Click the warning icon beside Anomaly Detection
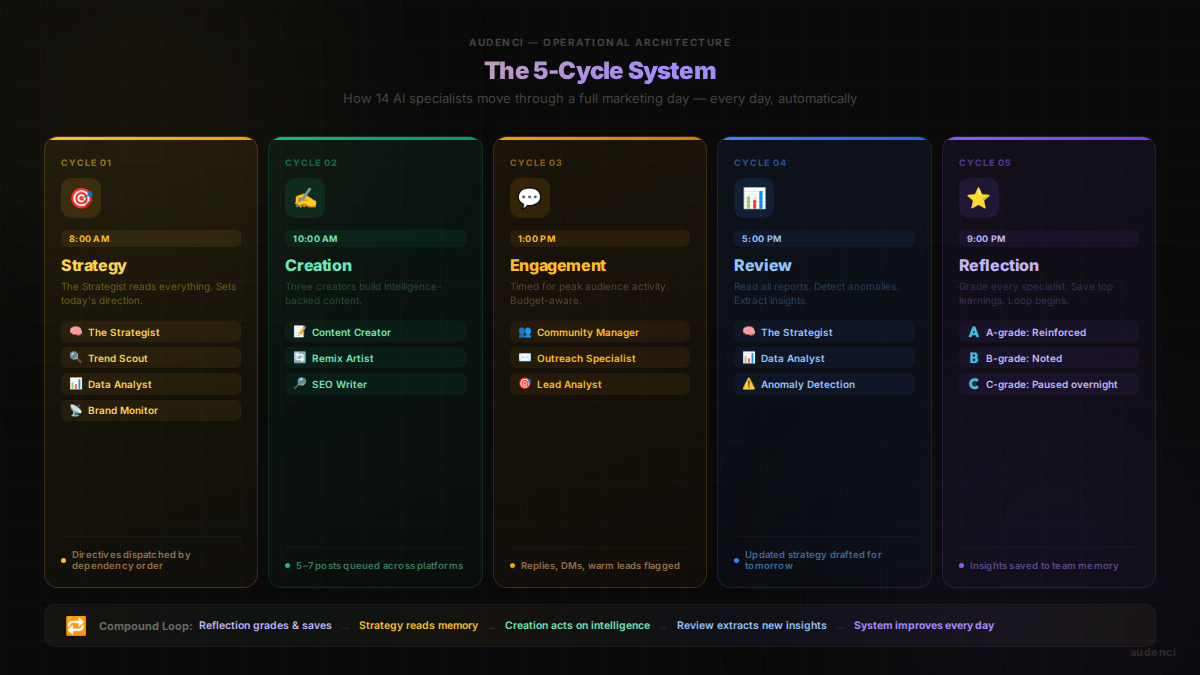The height and width of the screenshot is (675, 1200). pos(749,384)
